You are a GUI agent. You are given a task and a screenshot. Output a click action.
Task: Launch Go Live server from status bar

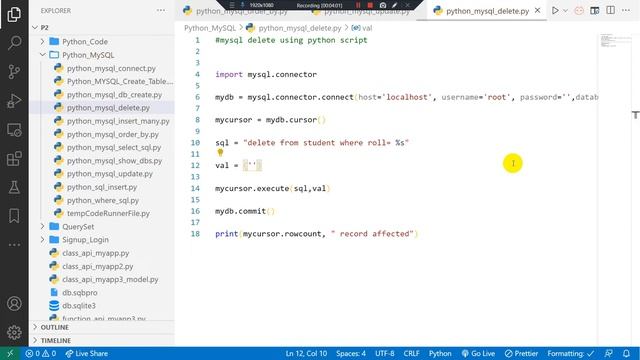coord(478,353)
